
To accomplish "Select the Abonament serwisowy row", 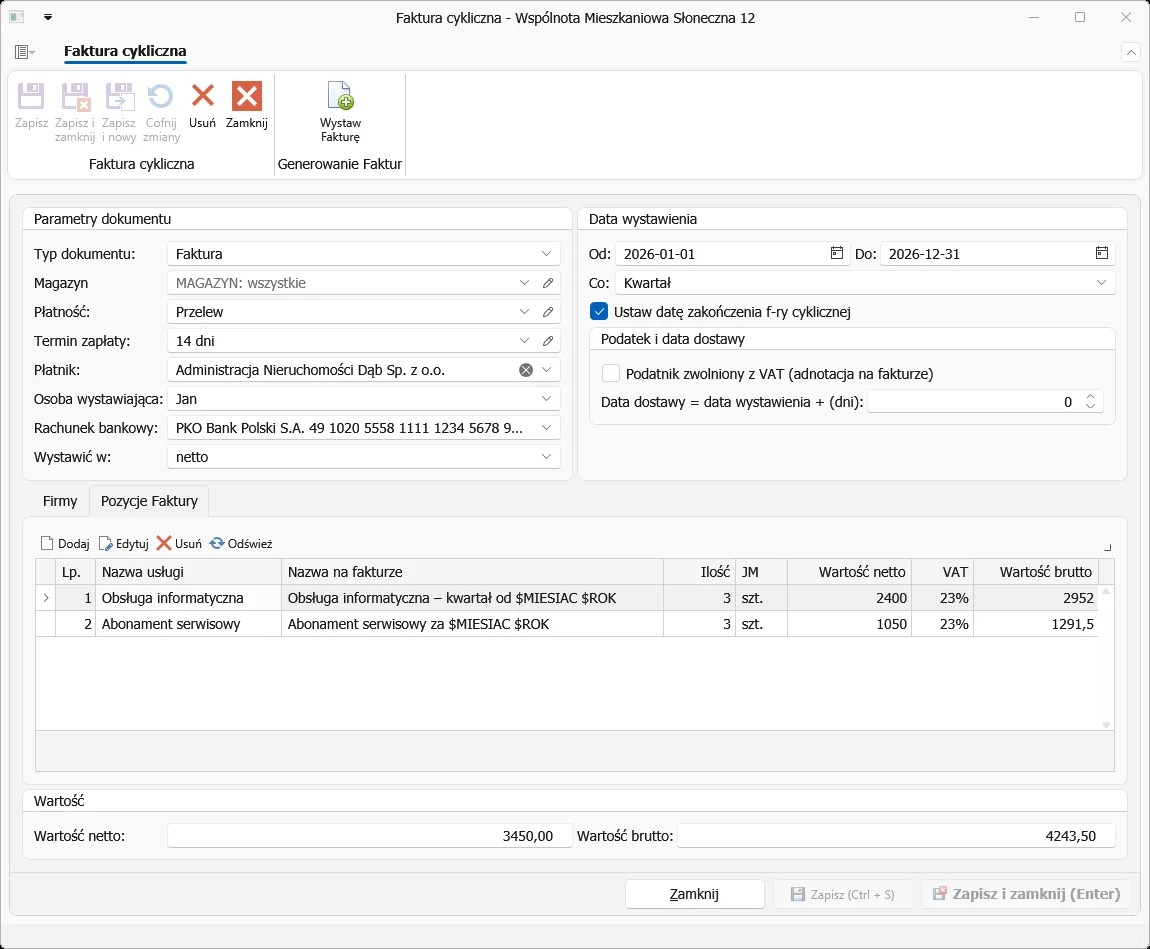I will (567, 624).
